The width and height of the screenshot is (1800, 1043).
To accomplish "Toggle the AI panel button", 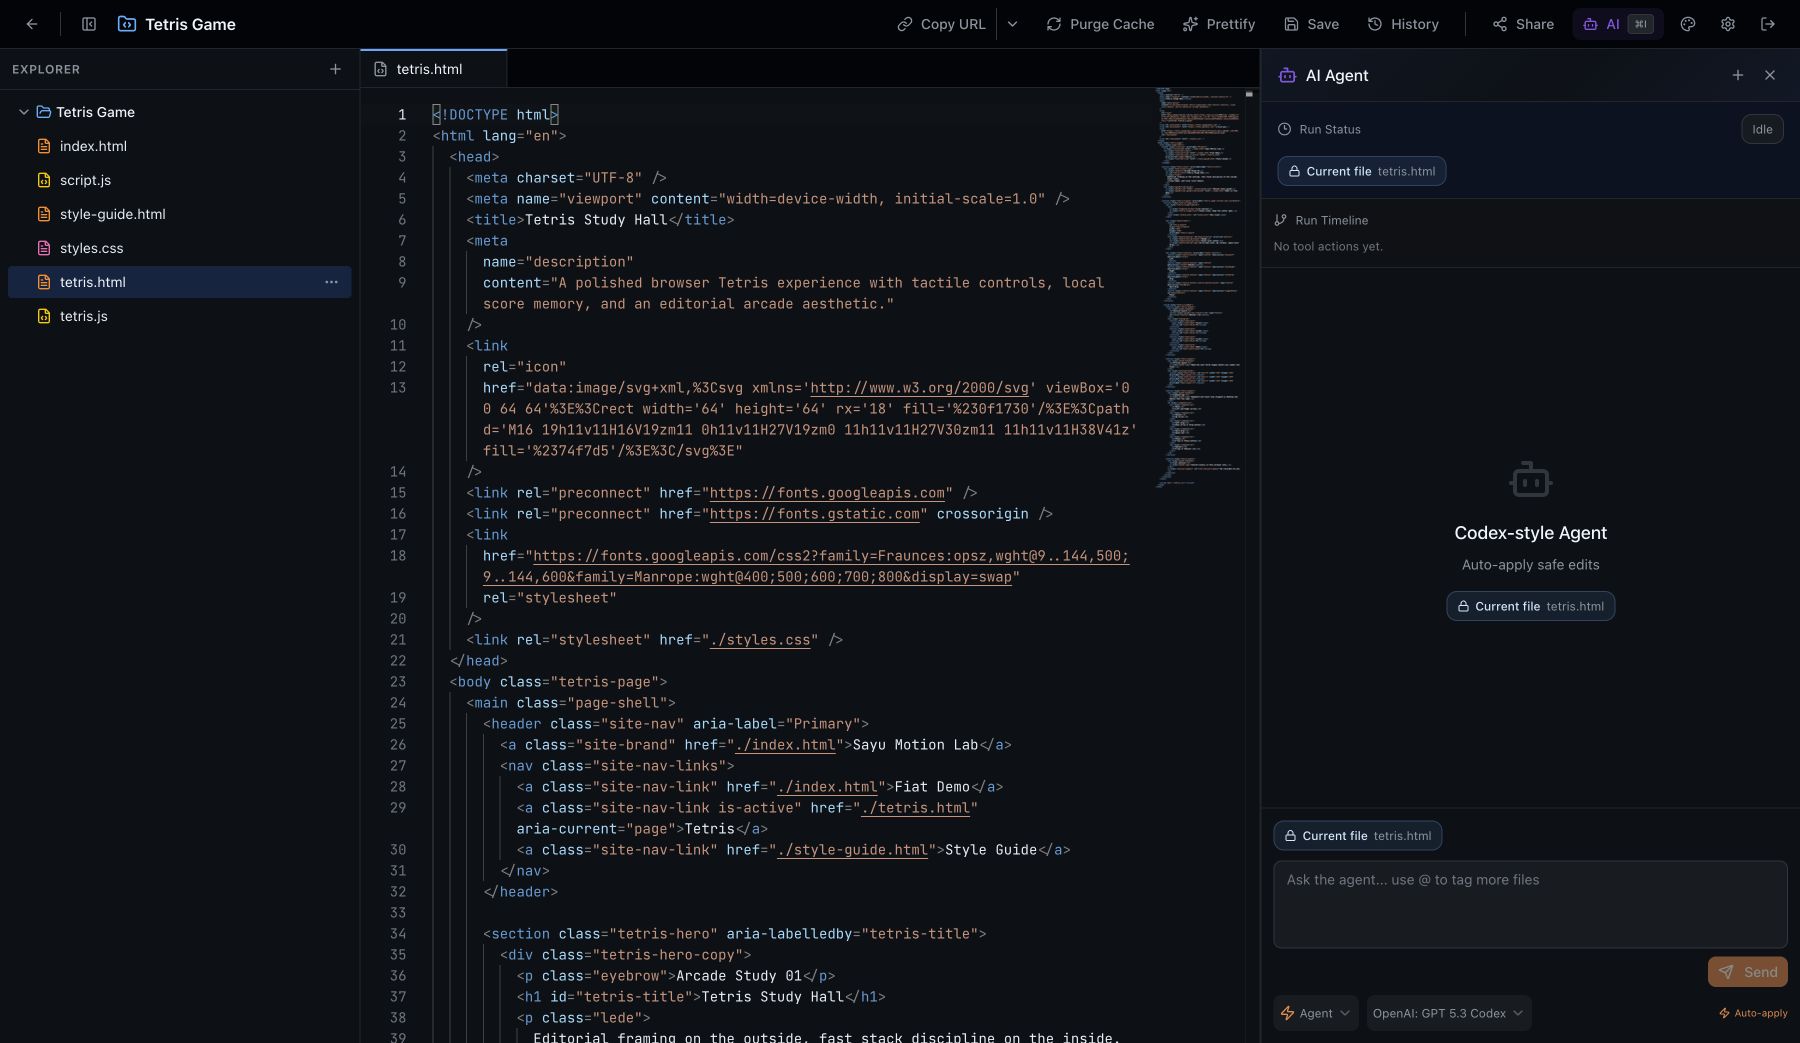I will (x=1618, y=24).
